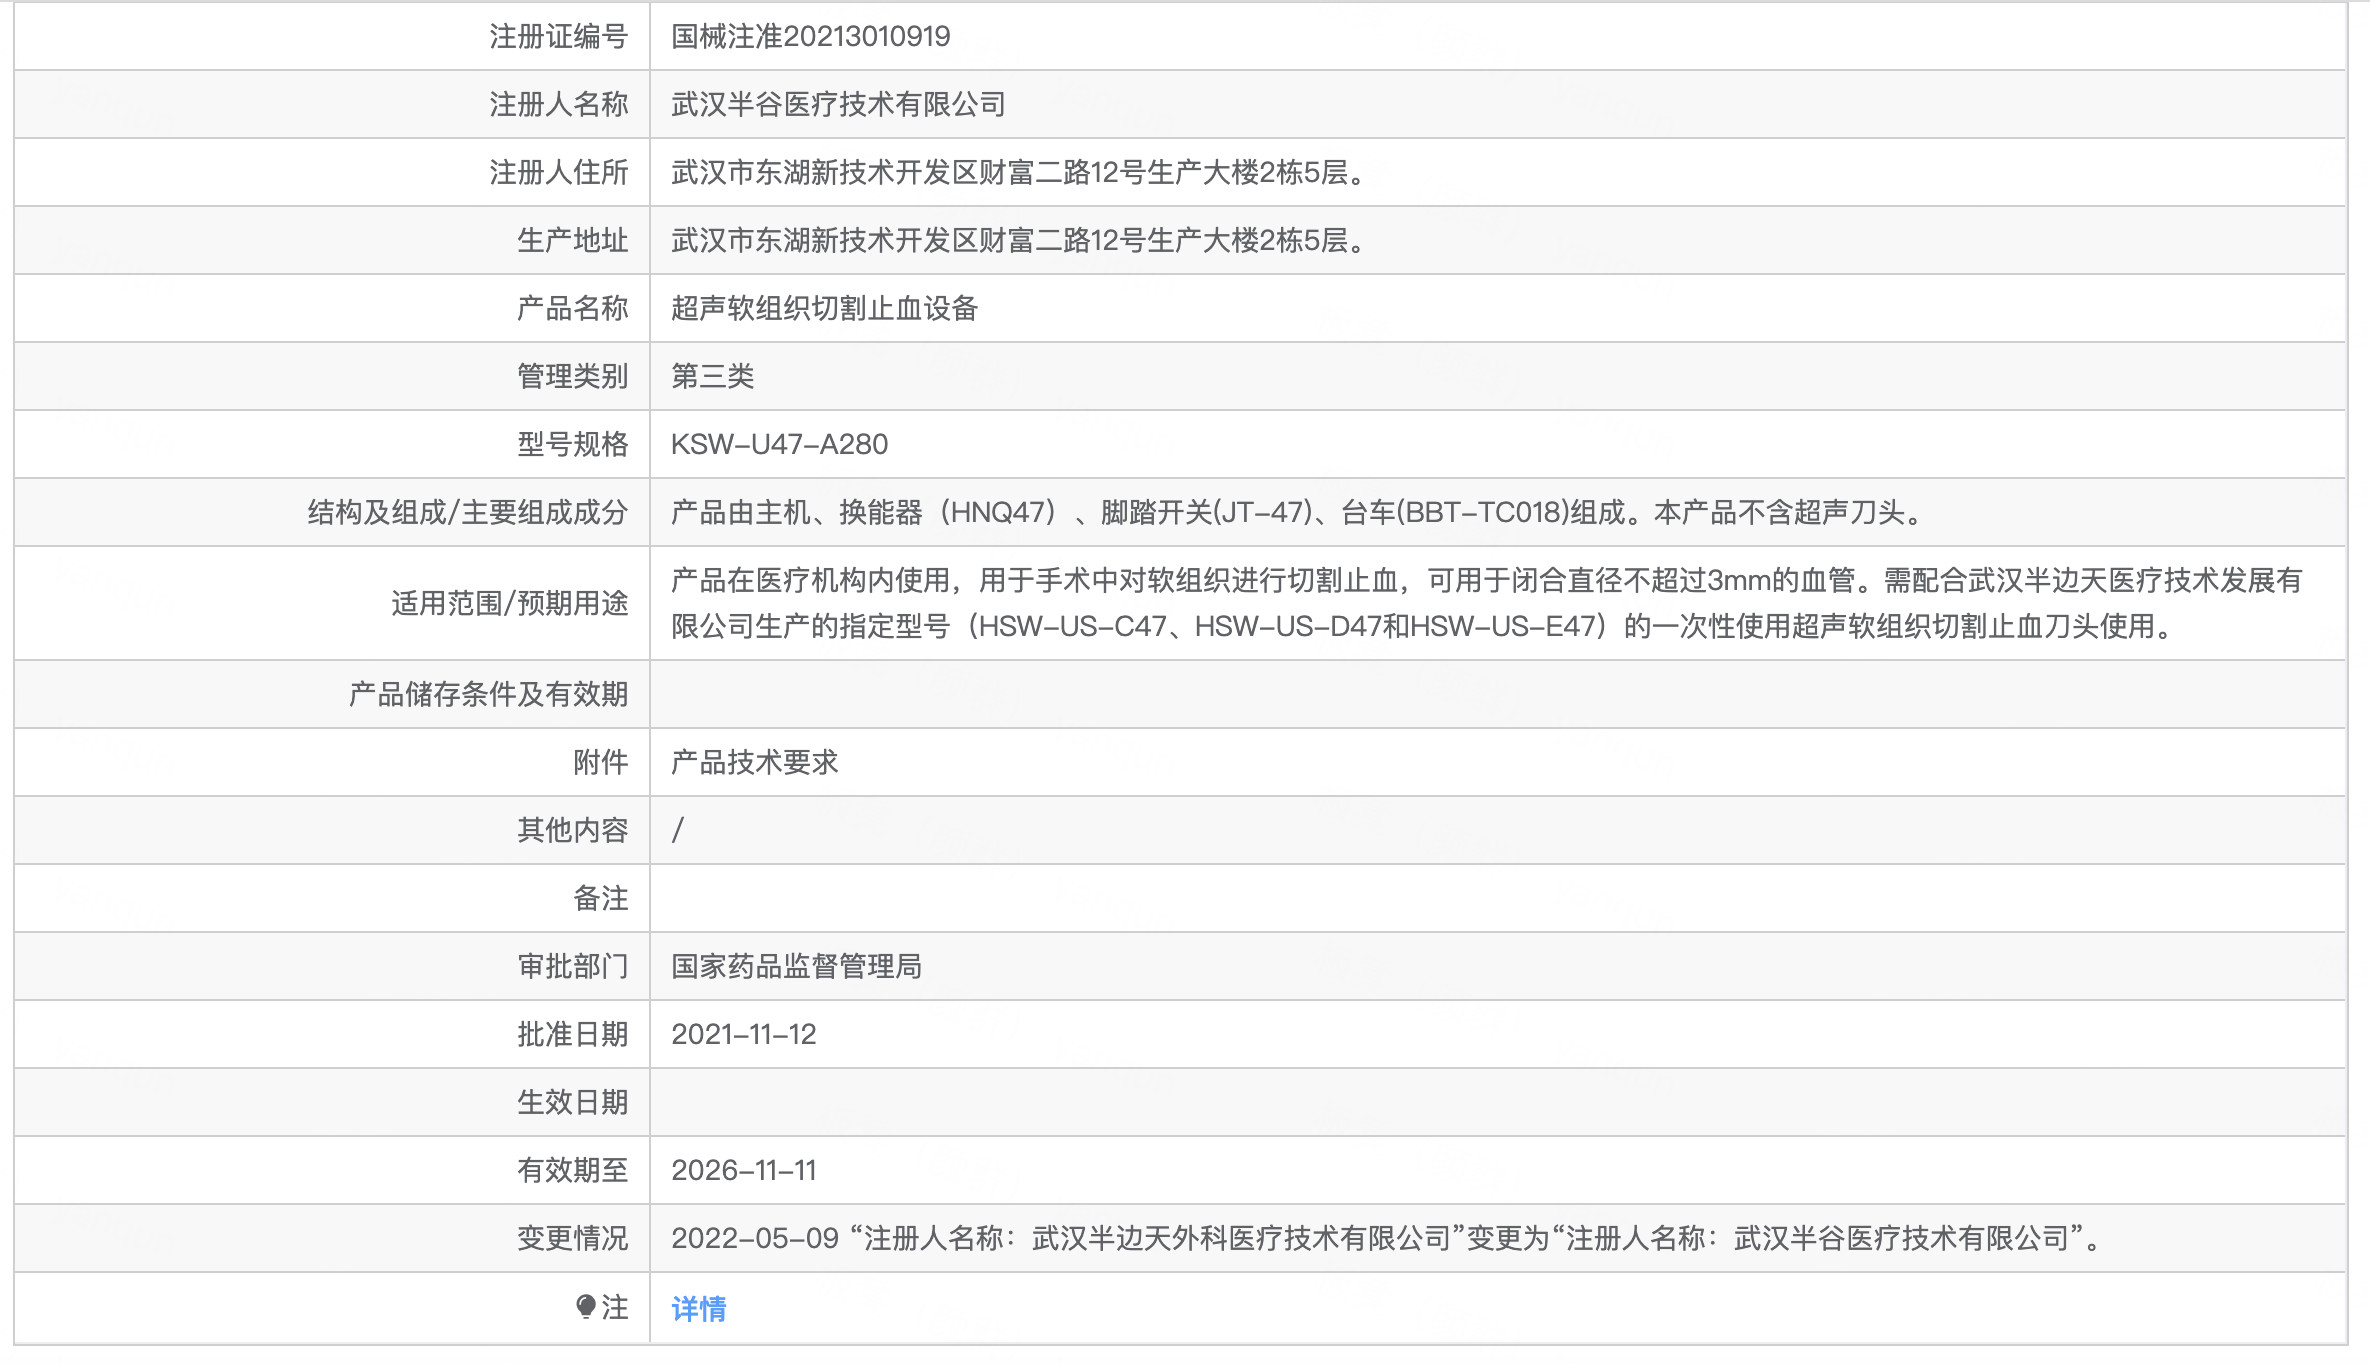Select registrant name 武汉半谷医疗技术有限公司
The image size is (2370, 1364).
point(838,104)
